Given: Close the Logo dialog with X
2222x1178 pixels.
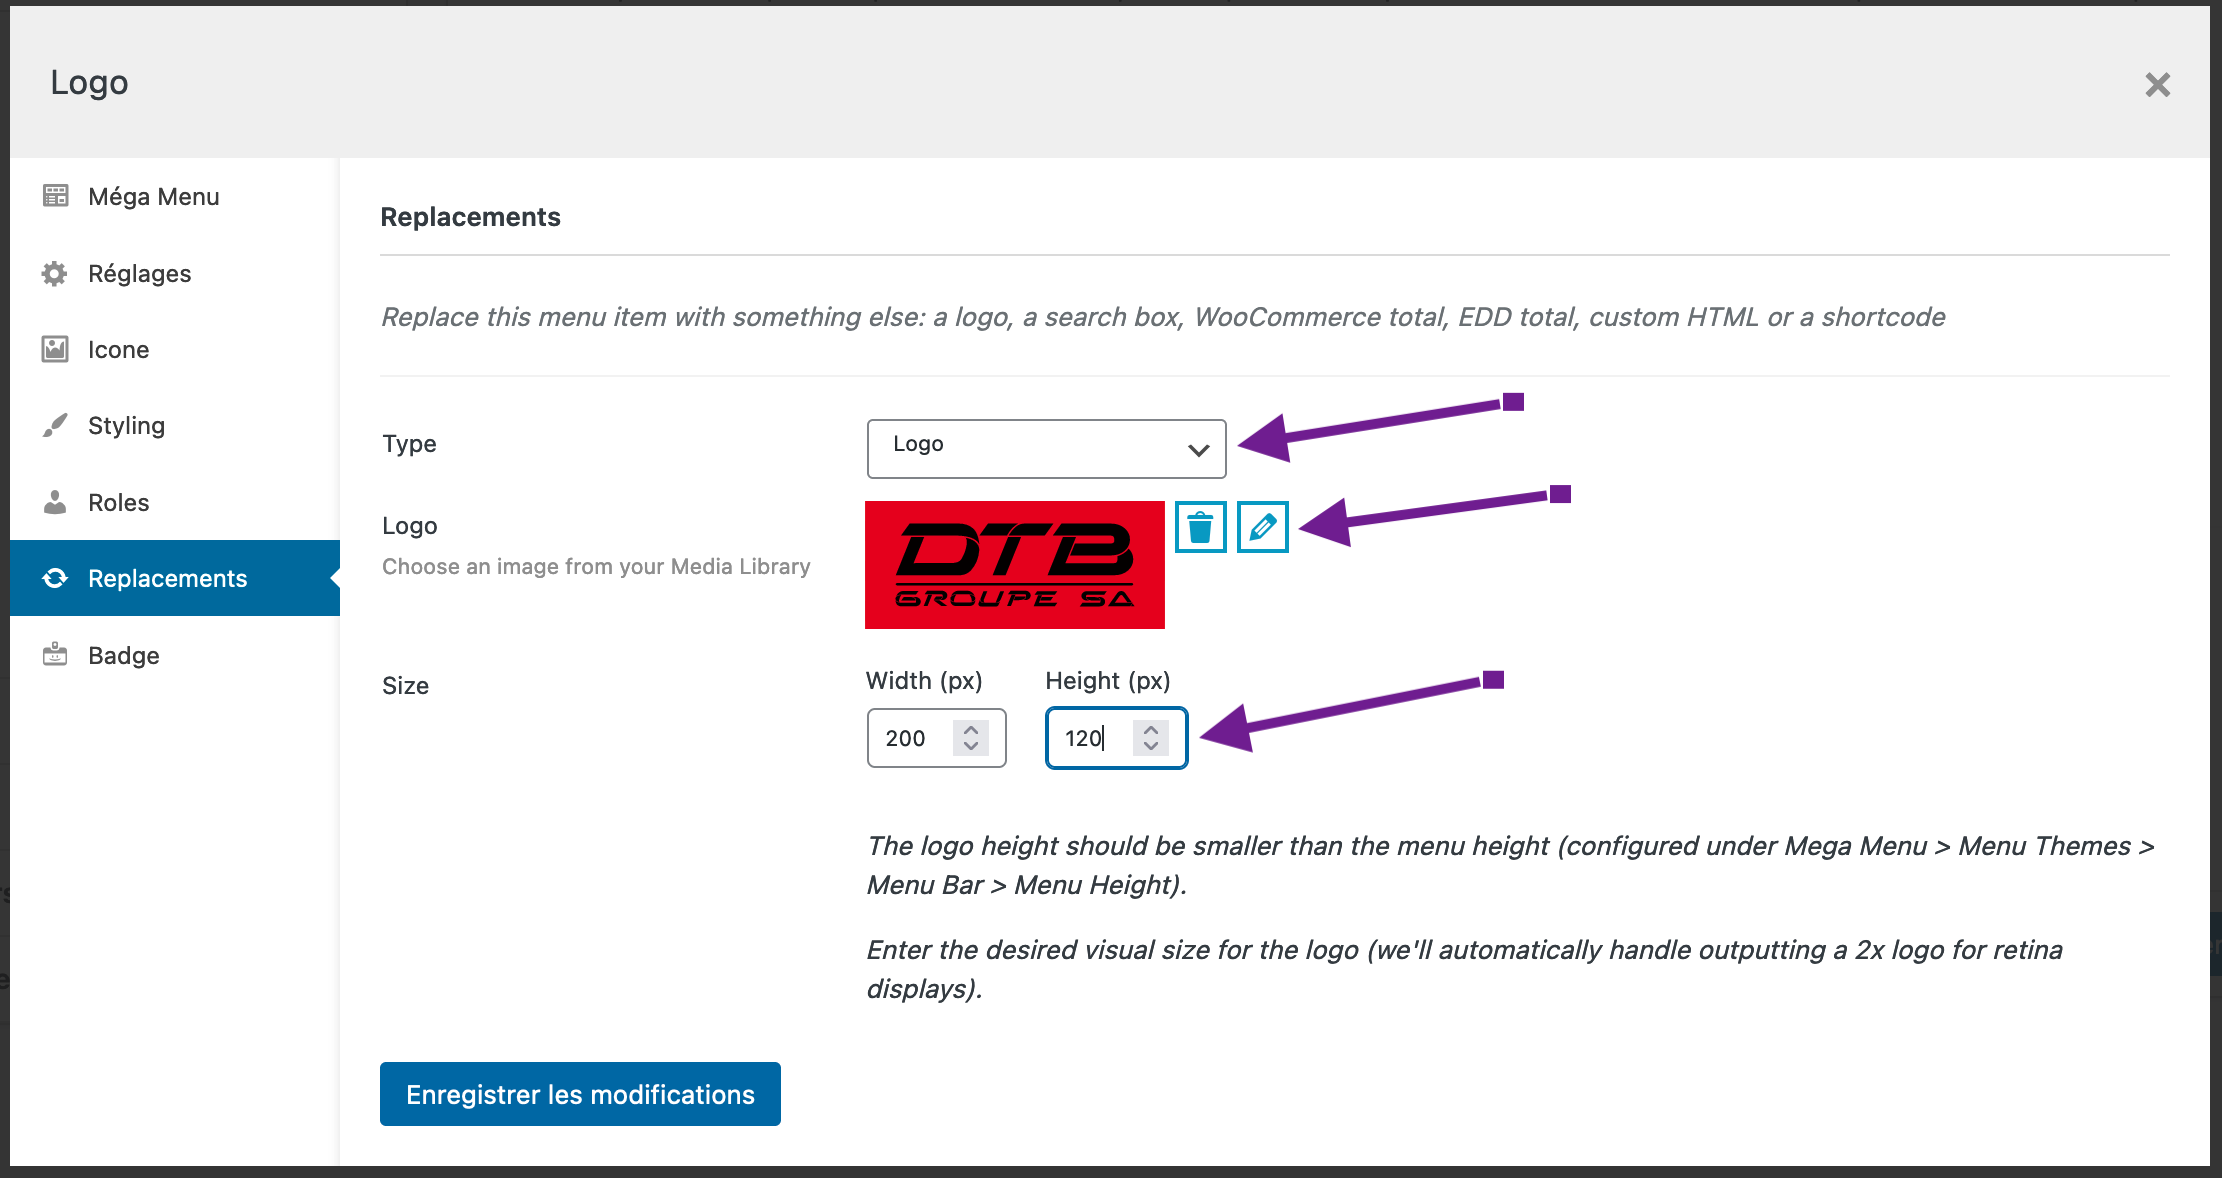Looking at the screenshot, I should [2157, 85].
